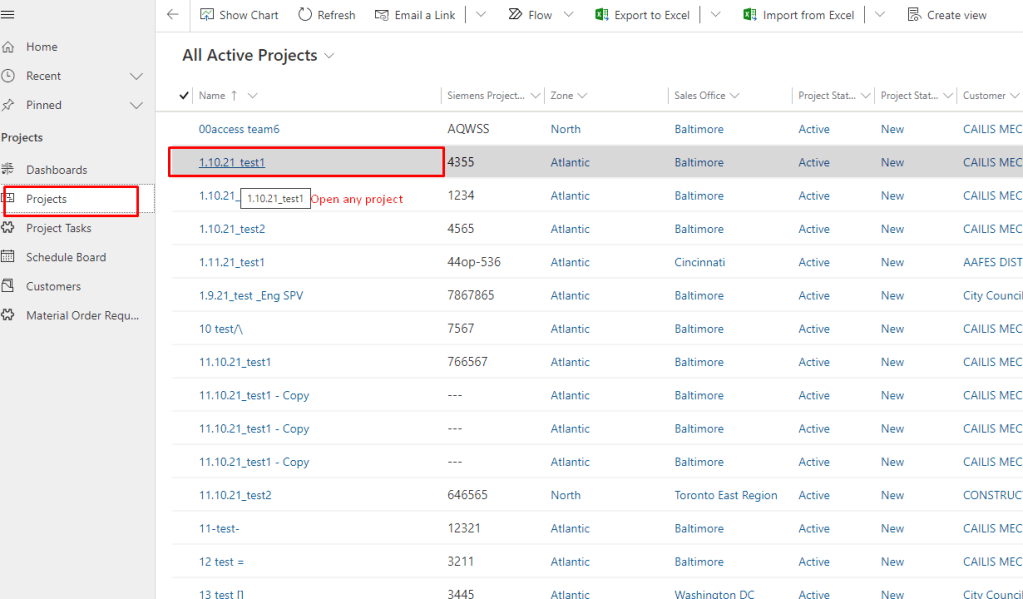Sort by the Sales Office column header

(699, 96)
